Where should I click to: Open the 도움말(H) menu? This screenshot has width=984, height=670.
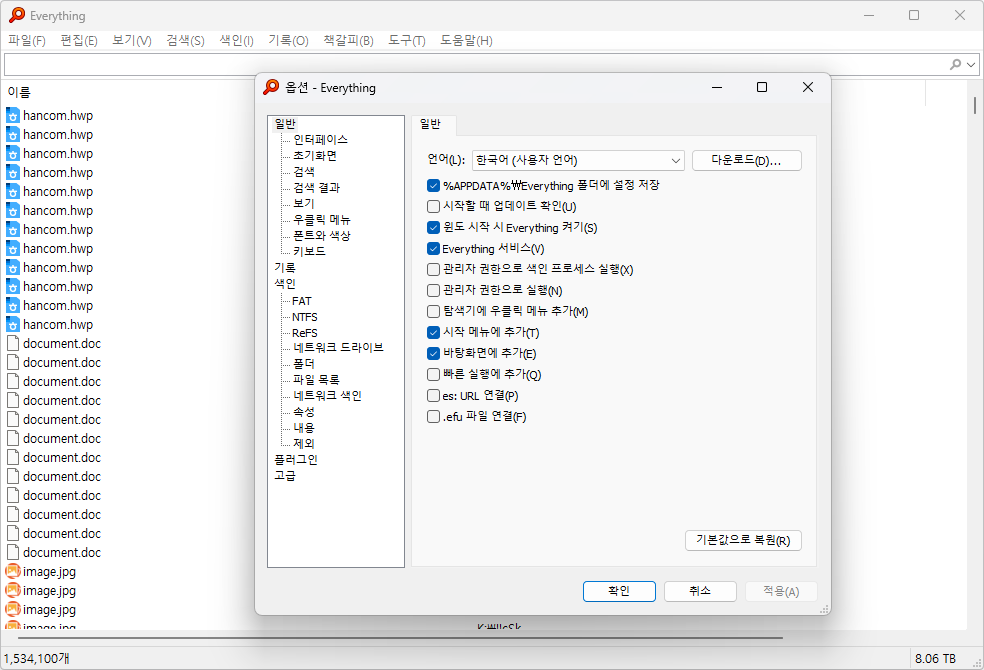click(466, 41)
